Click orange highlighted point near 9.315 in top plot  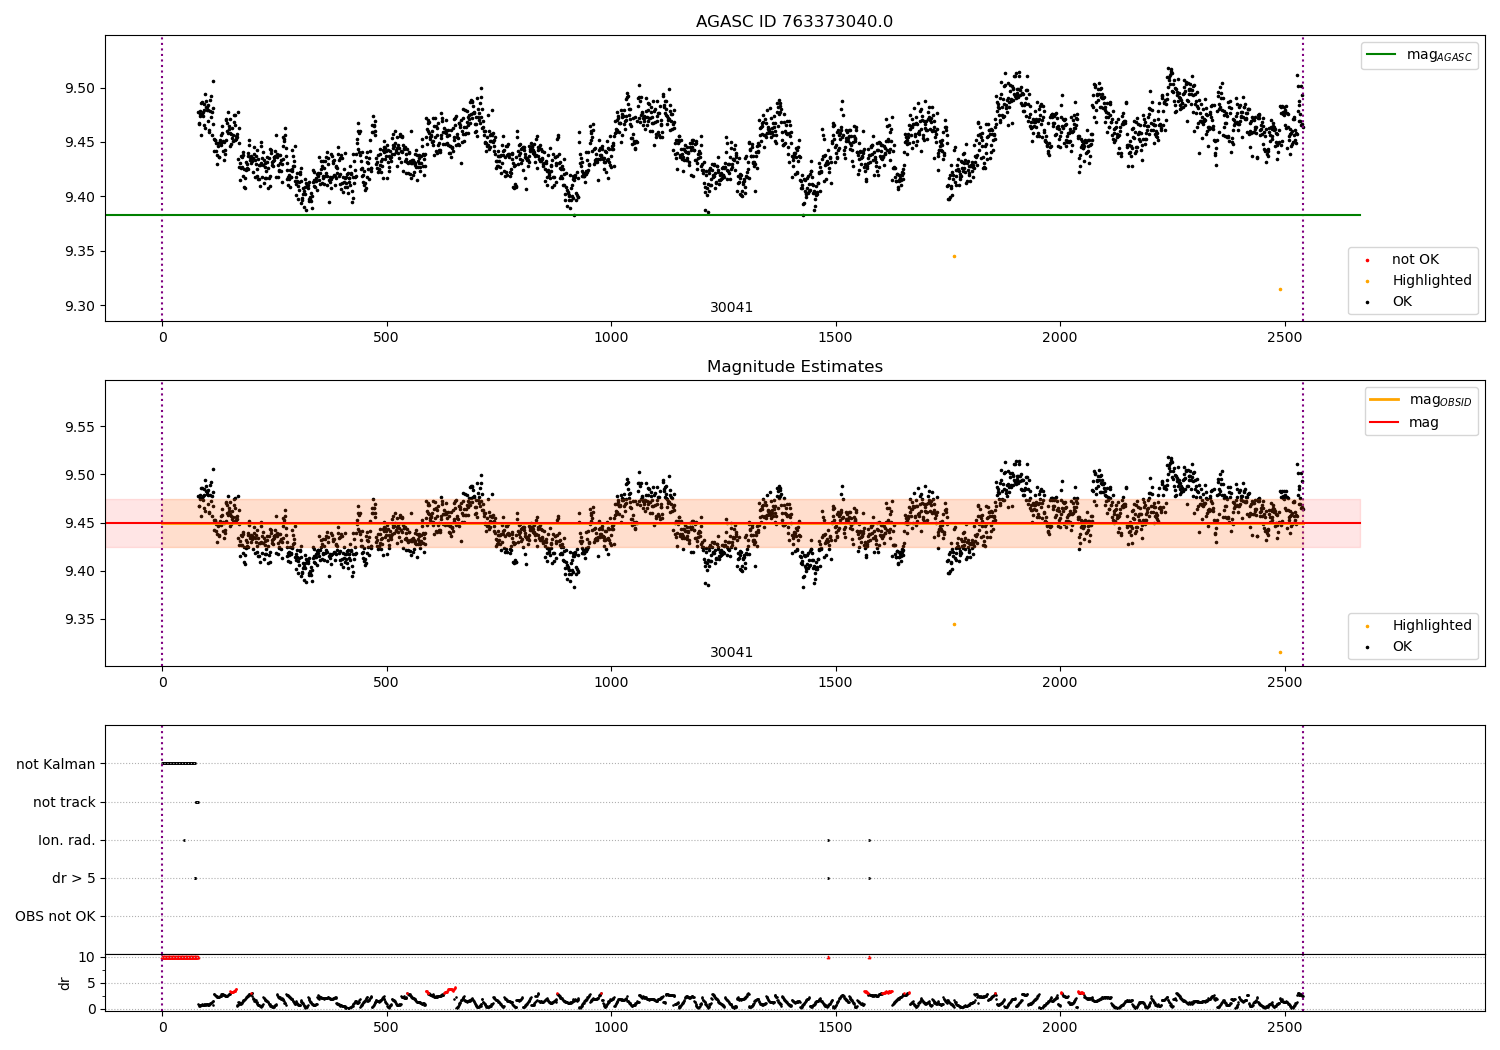(x=1280, y=289)
